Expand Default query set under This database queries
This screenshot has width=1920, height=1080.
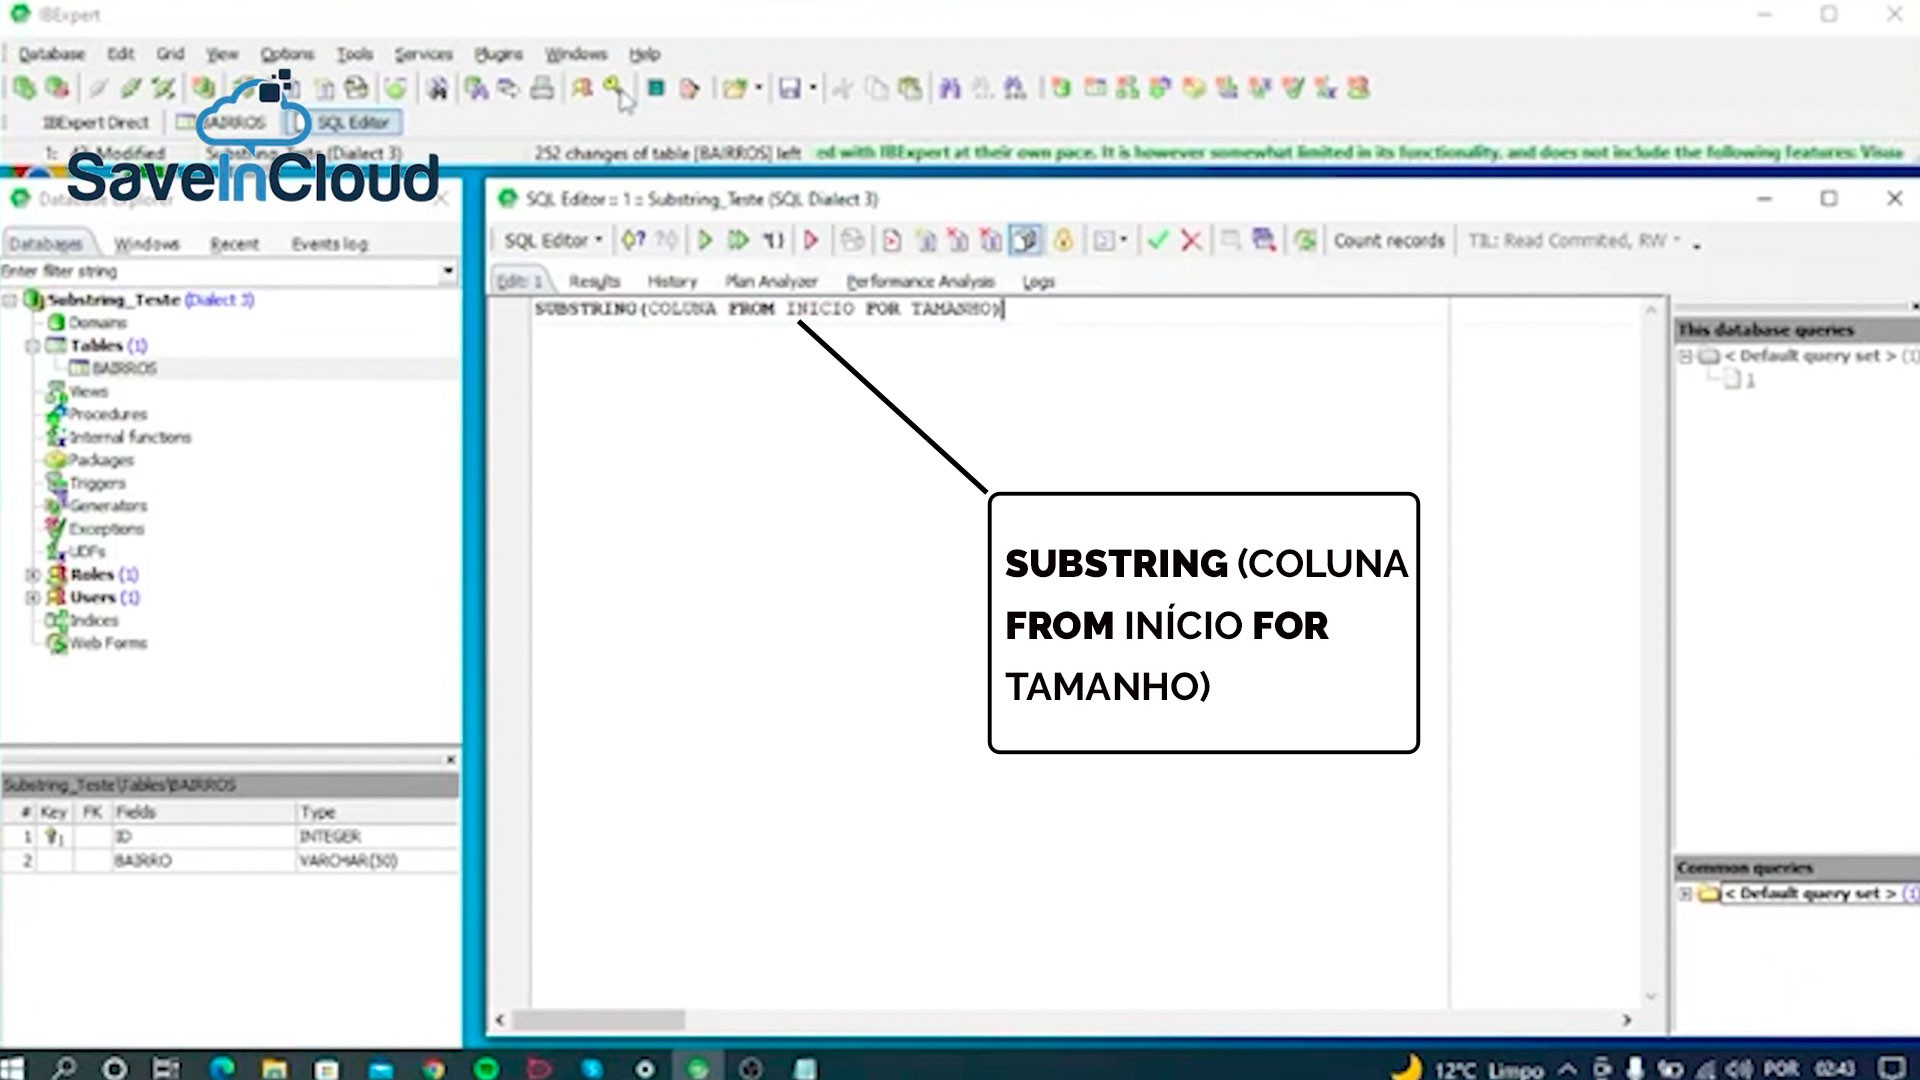tap(1685, 356)
